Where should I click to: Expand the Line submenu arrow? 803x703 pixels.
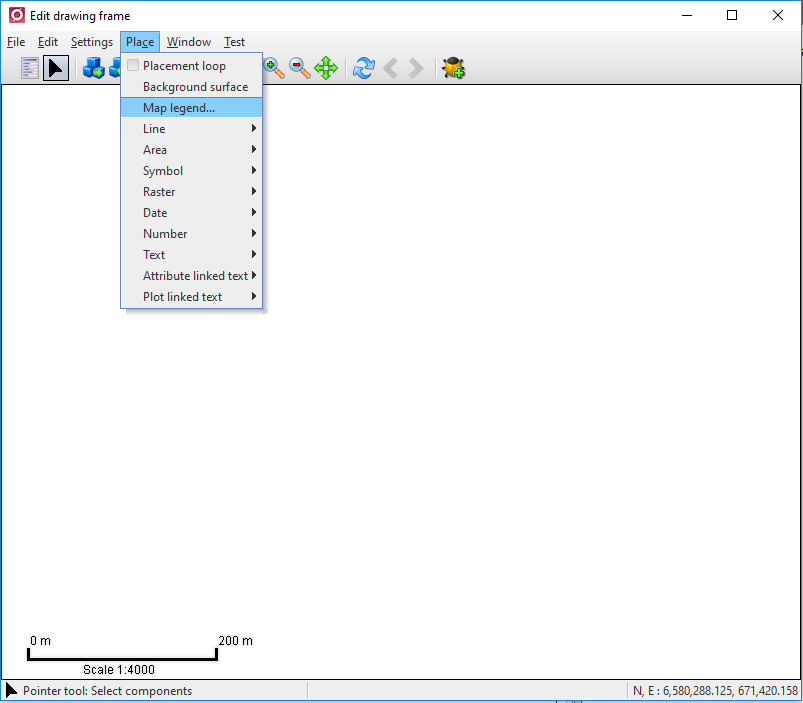pos(253,129)
